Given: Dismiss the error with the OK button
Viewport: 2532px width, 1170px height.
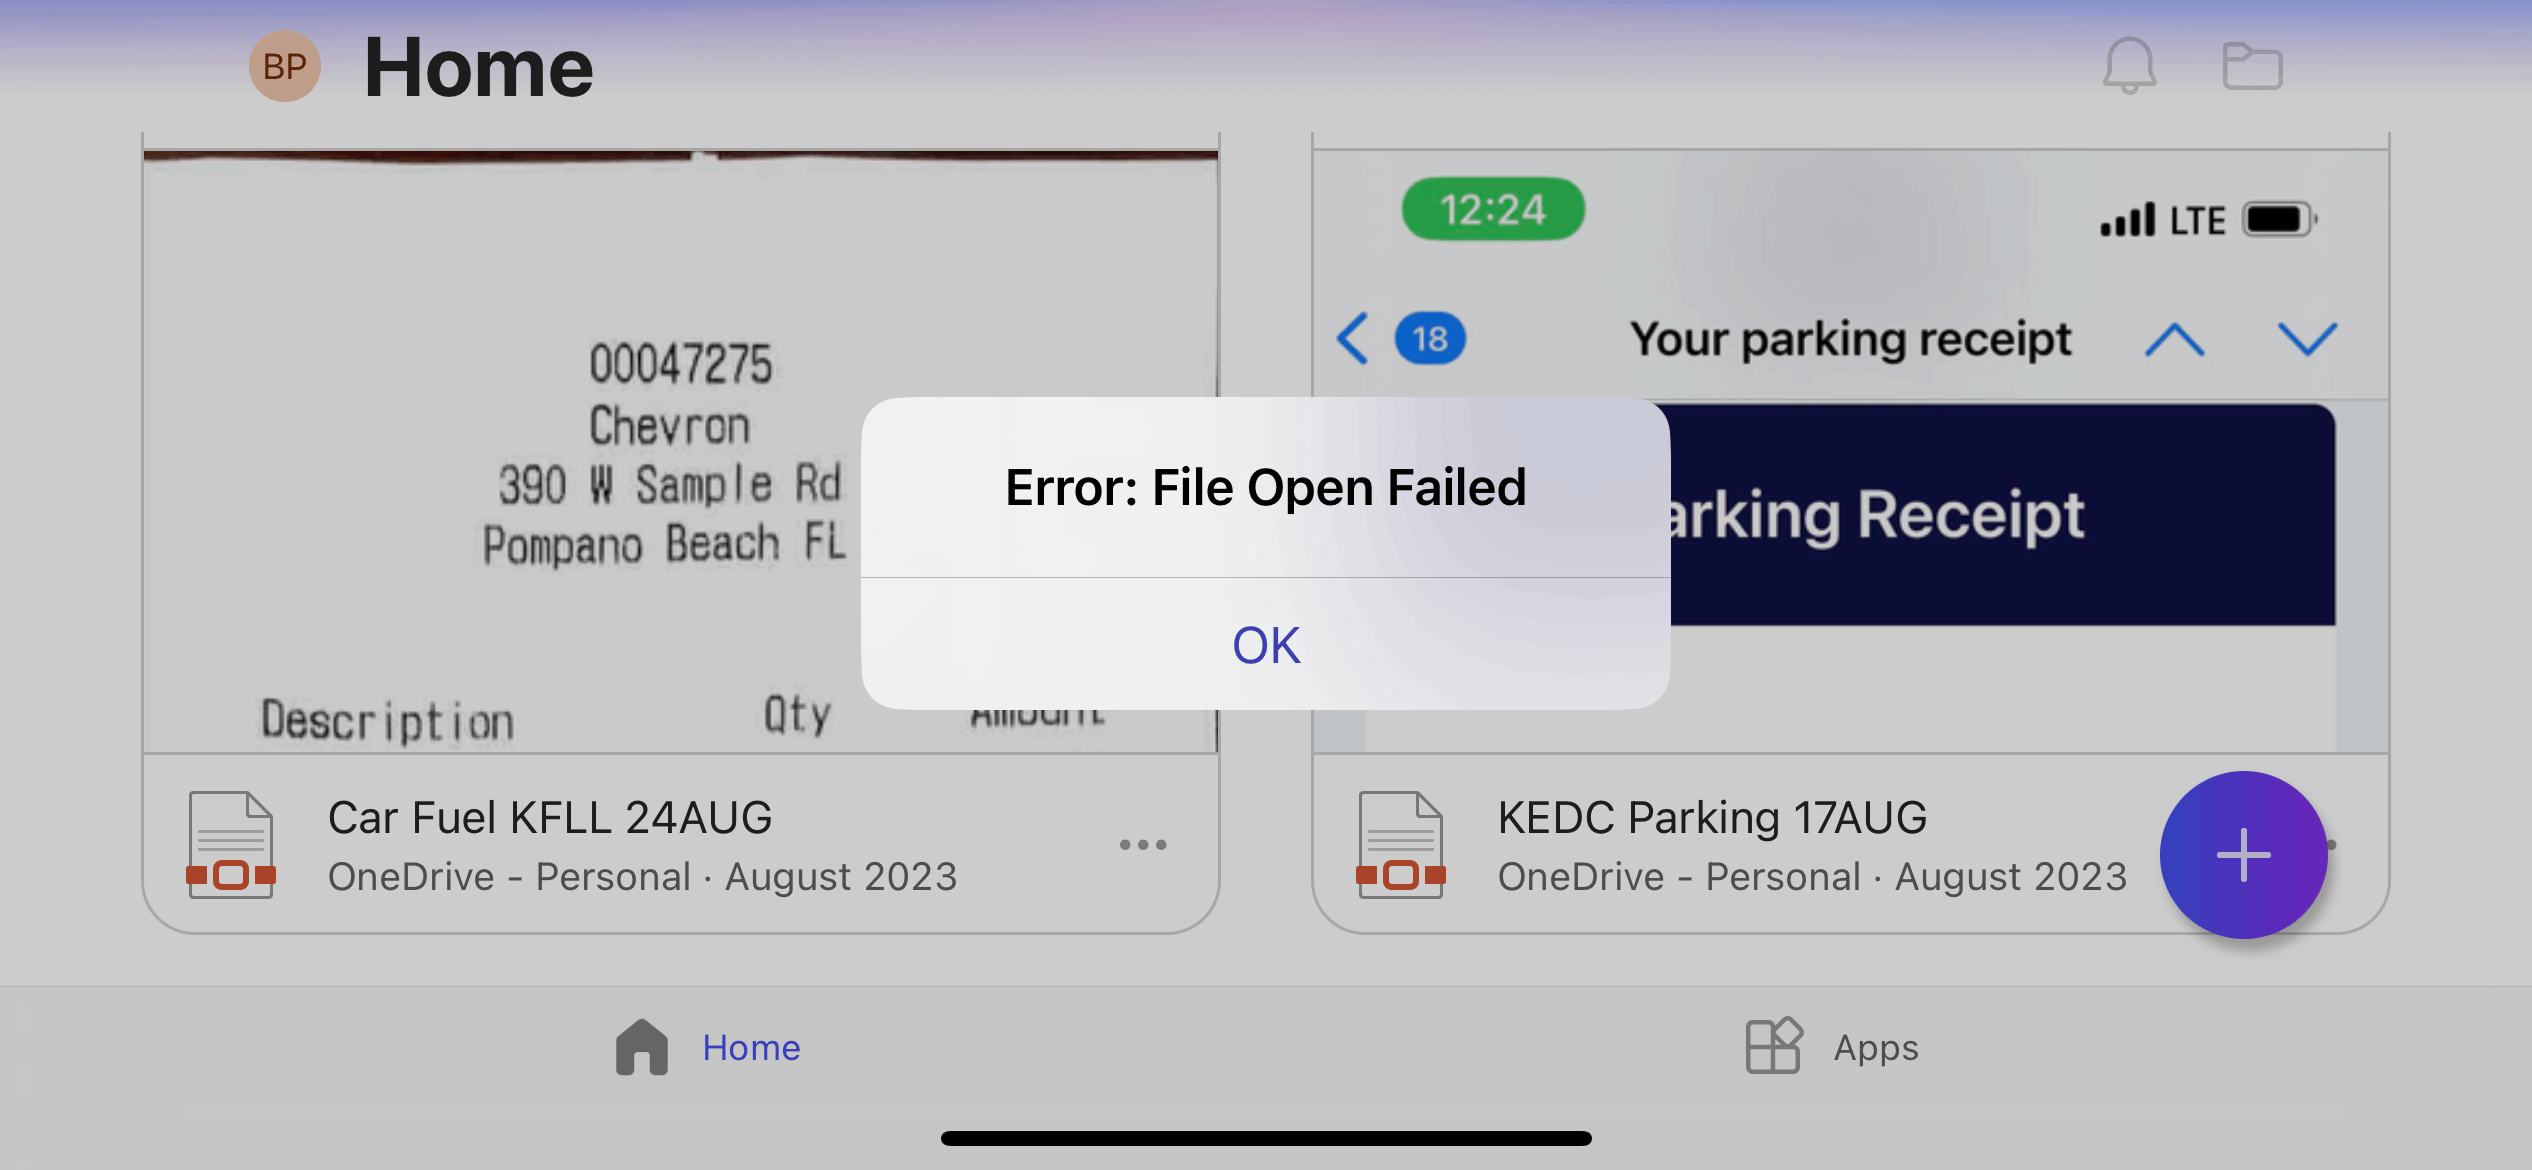Looking at the screenshot, I should coord(1266,645).
